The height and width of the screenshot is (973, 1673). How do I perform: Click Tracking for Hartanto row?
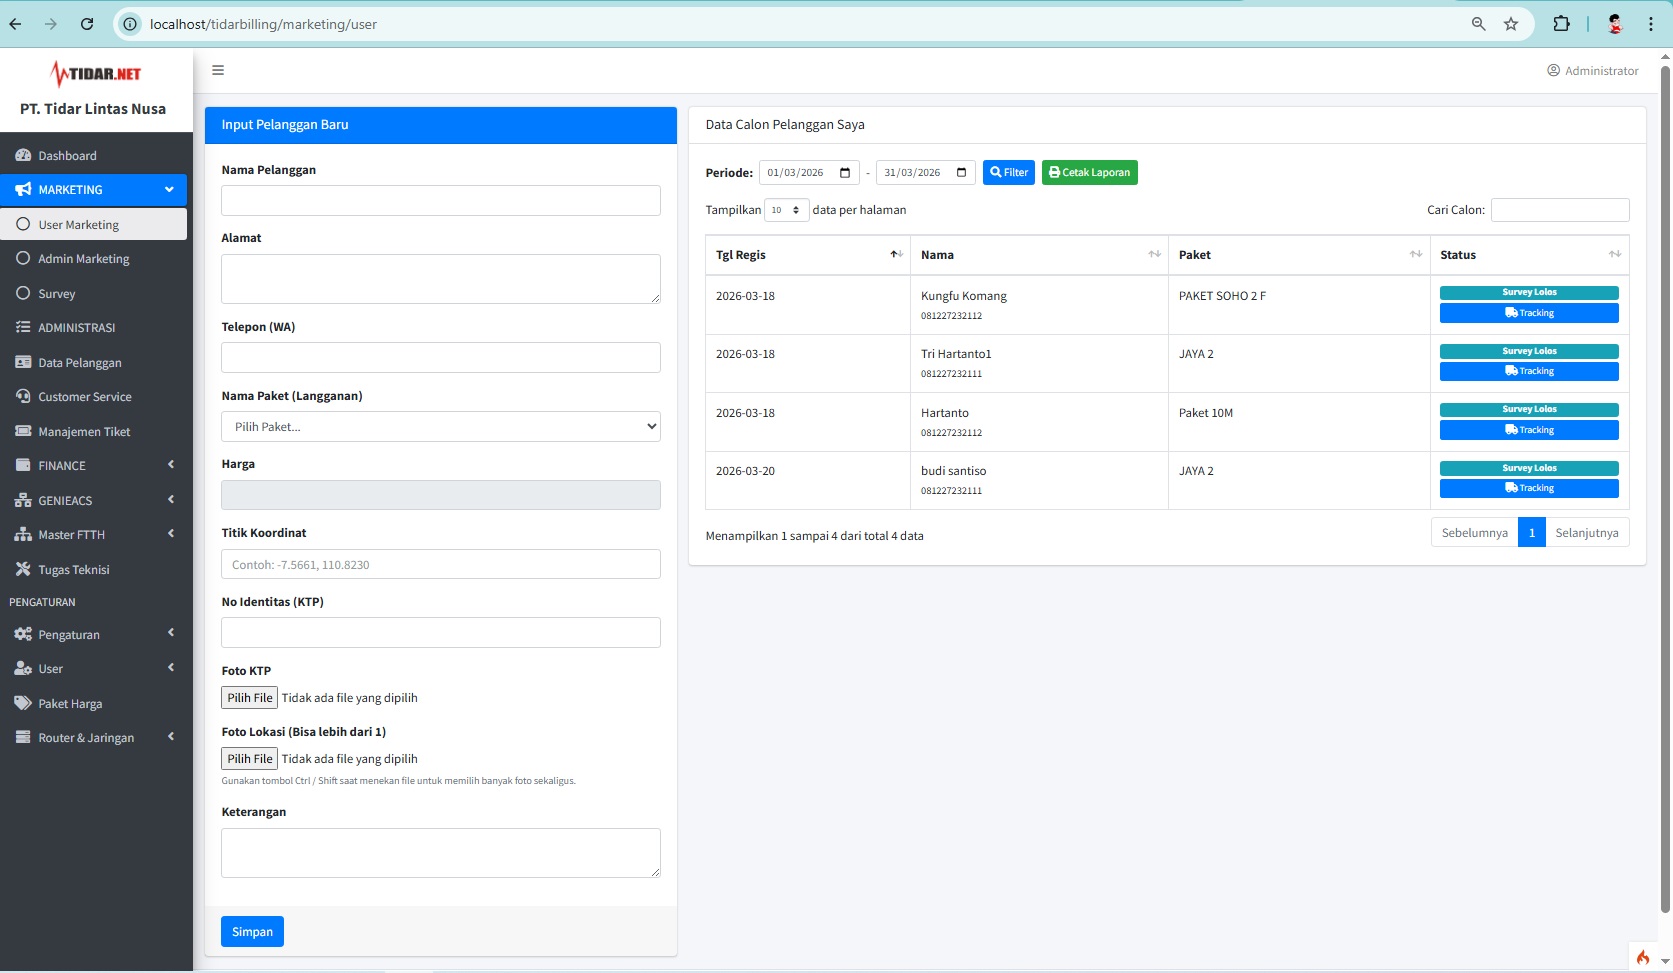click(x=1529, y=430)
